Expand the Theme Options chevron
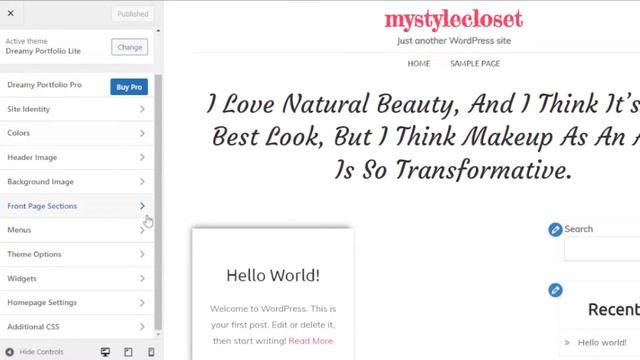The height and width of the screenshot is (360, 640). (142, 254)
